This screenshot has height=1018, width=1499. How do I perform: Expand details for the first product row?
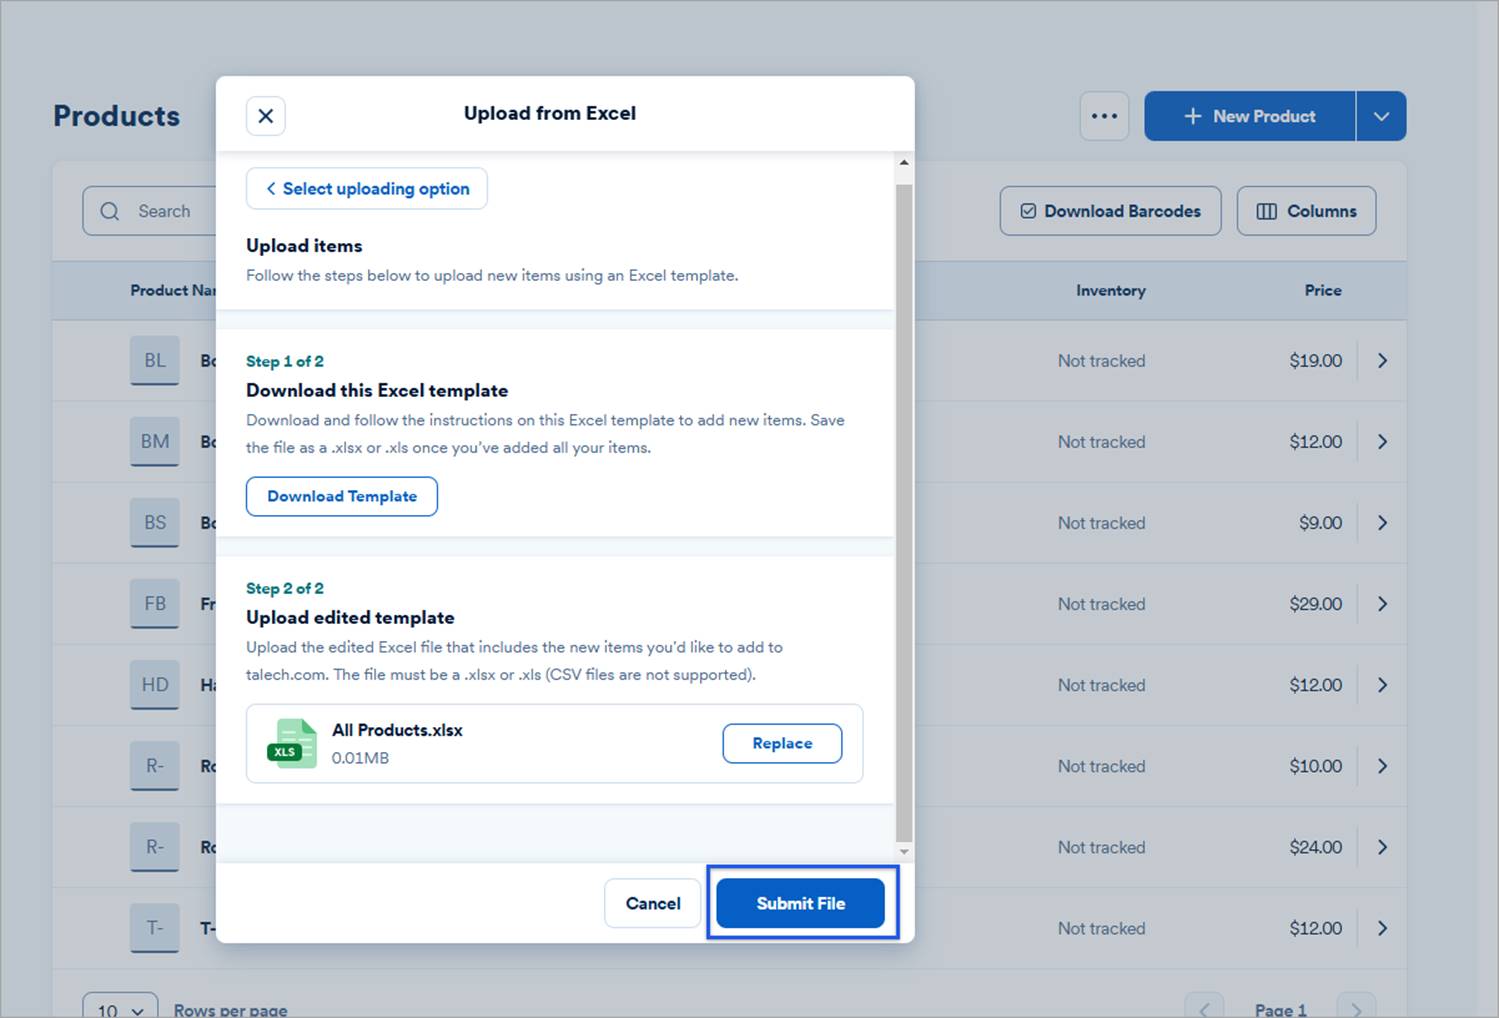1382,360
